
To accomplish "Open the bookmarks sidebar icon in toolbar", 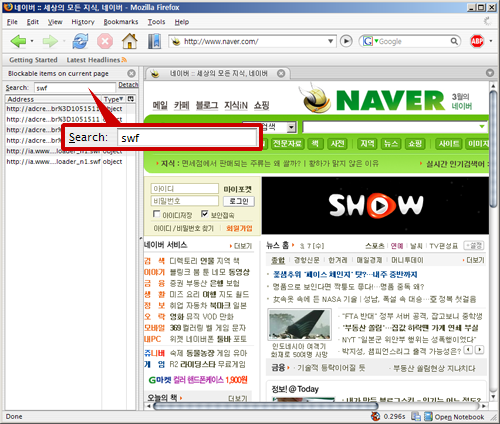I will tap(154, 41).
